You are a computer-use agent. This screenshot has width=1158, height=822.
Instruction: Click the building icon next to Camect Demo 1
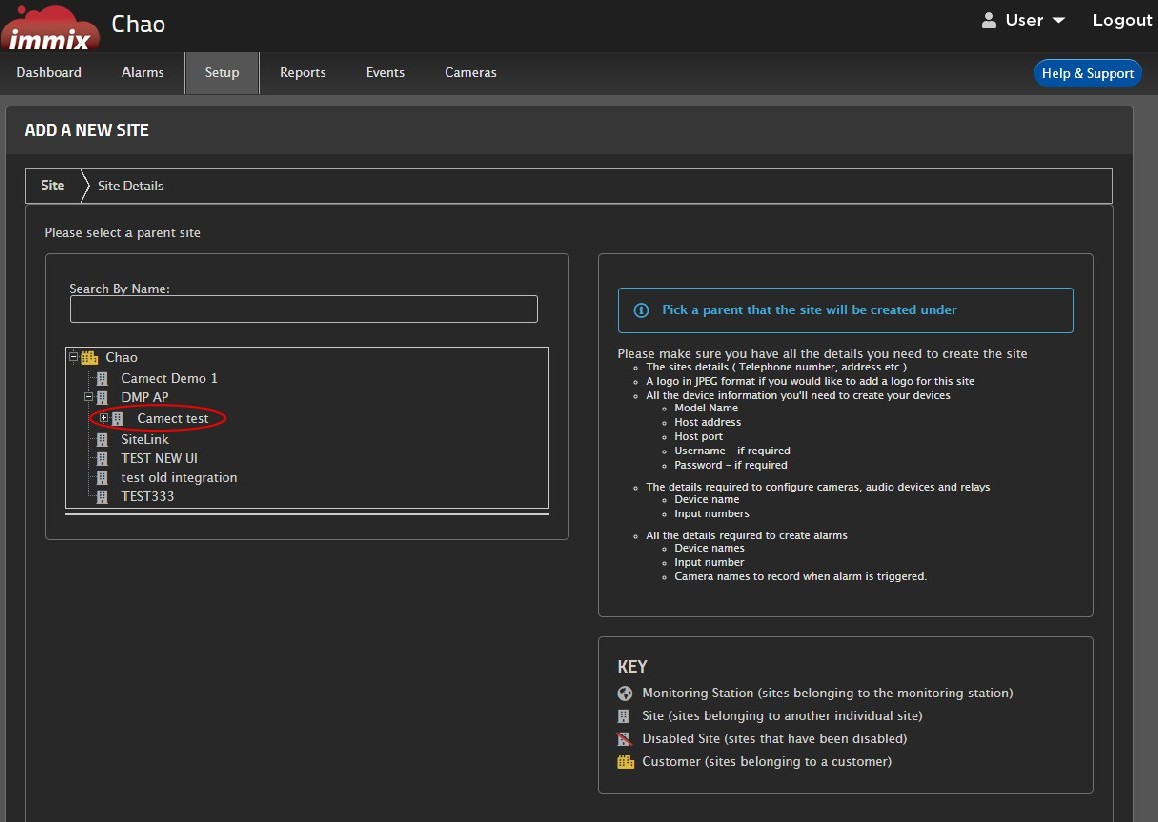102,379
